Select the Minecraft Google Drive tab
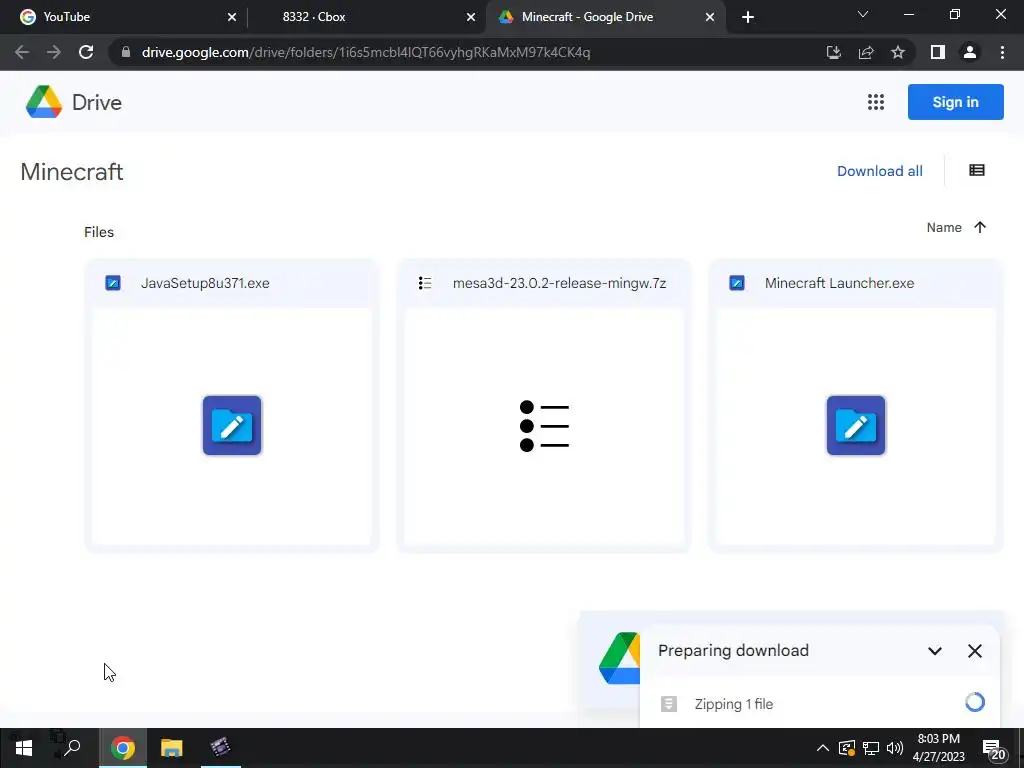Viewport: 1024px width, 768px height. click(605, 17)
